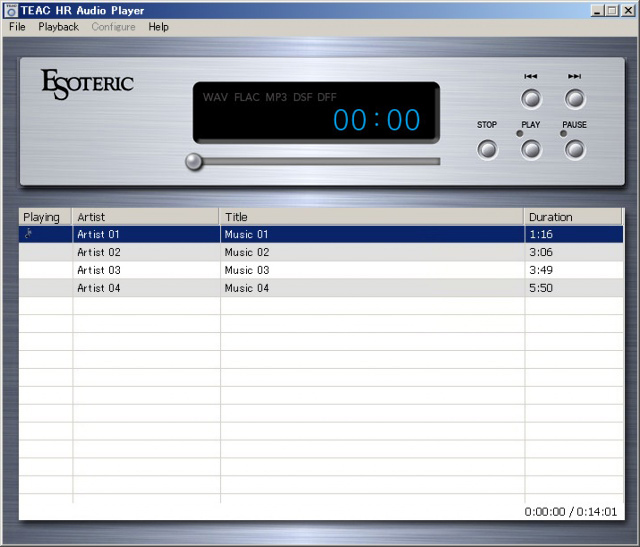Image resolution: width=640 pixels, height=547 pixels.
Task: Click the 3:49 duration cell
Action: coord(574,270)
